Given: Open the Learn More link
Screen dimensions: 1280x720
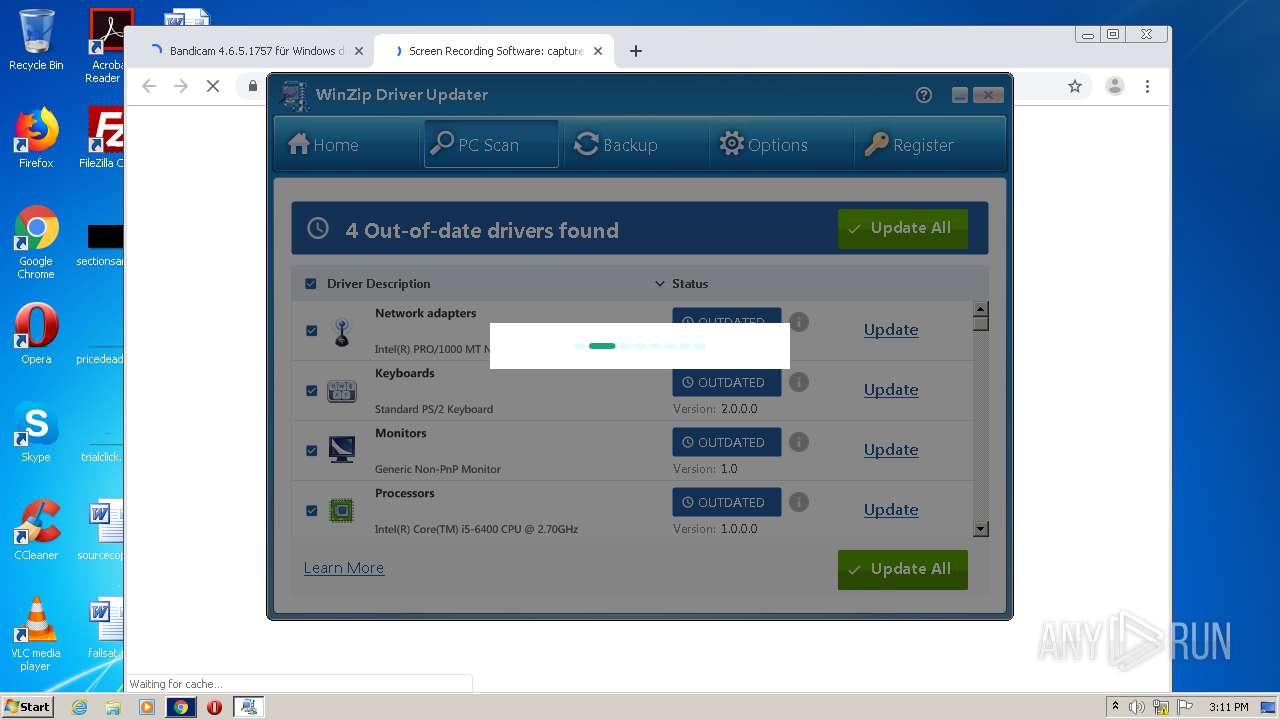Looking at the screenshot, I should (x=344, y=568).
